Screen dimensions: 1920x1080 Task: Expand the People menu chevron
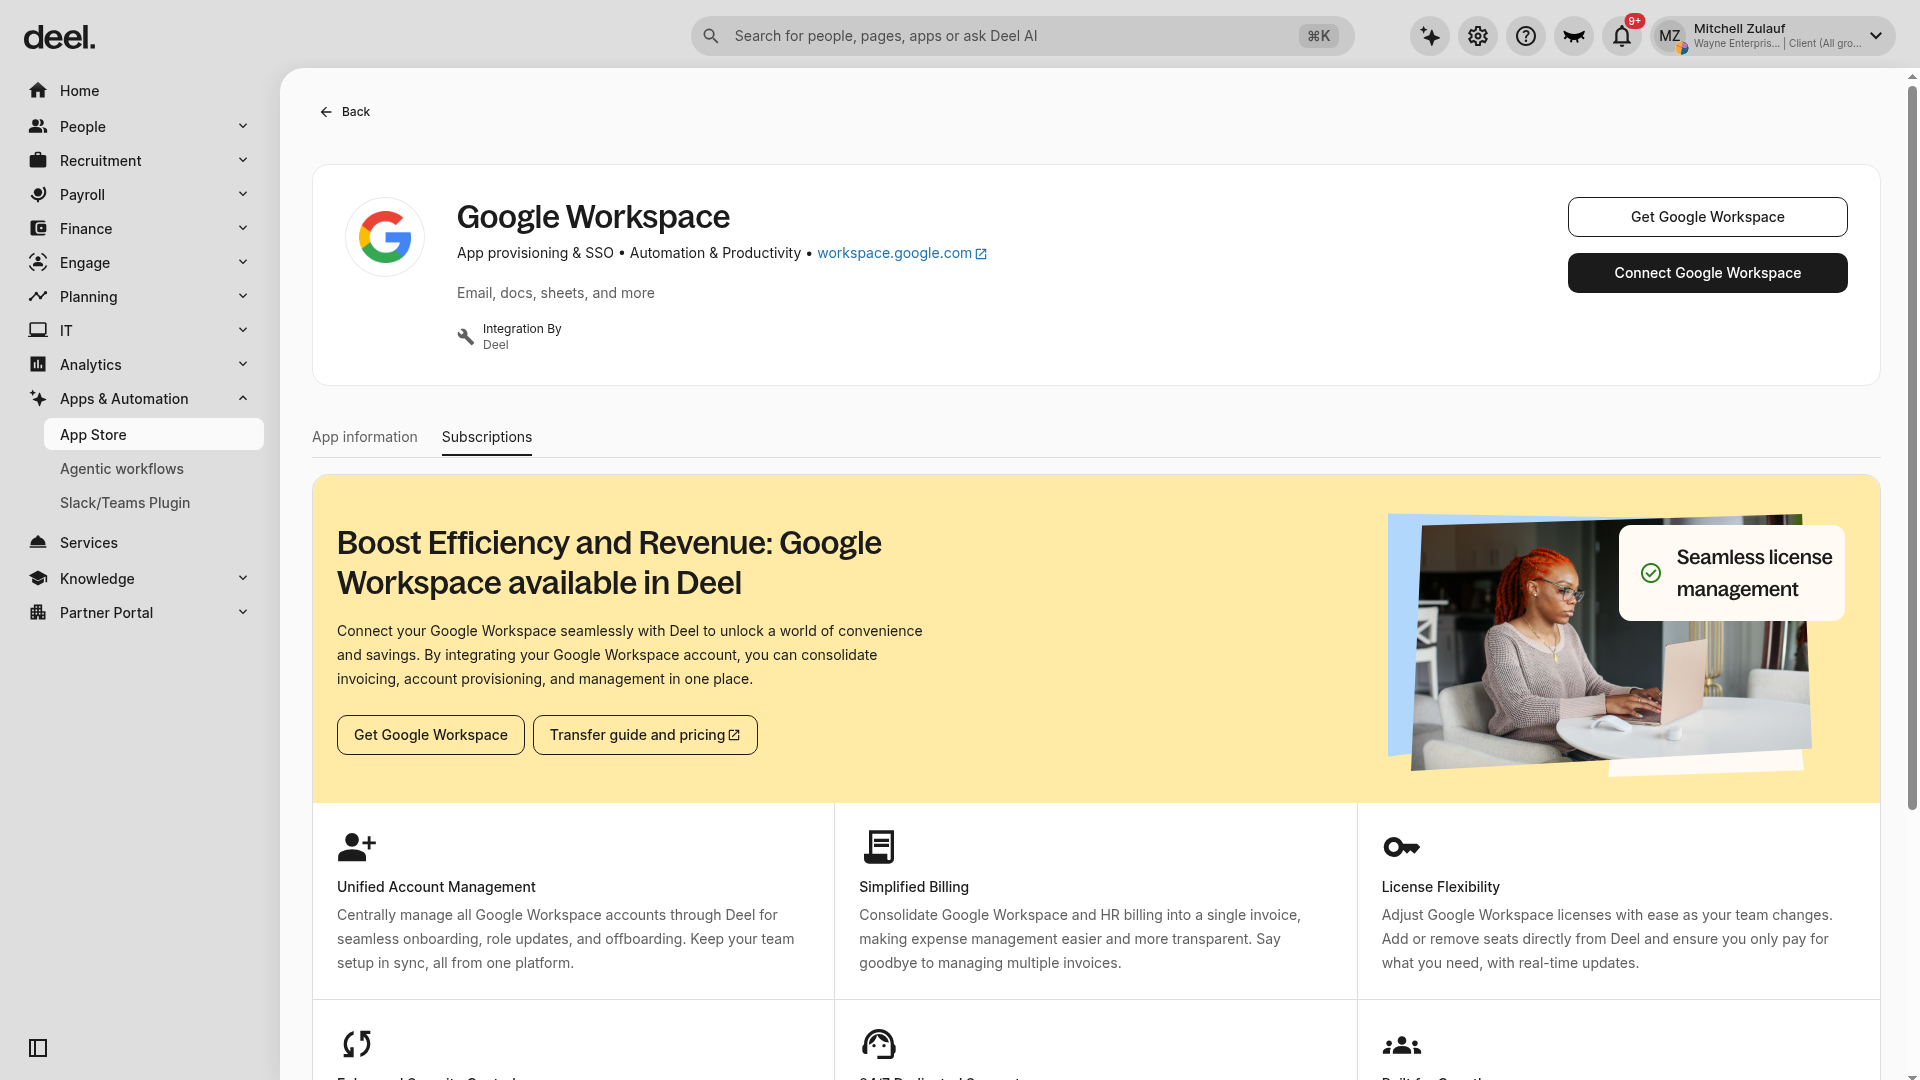(243, 126)
